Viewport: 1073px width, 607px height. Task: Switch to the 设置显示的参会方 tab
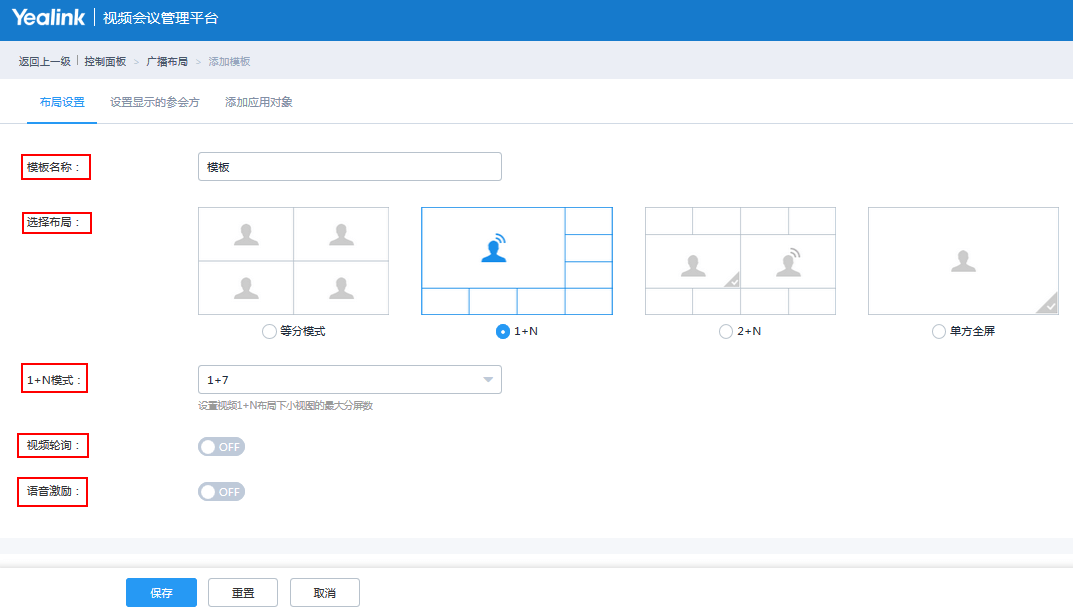[155, 102]
